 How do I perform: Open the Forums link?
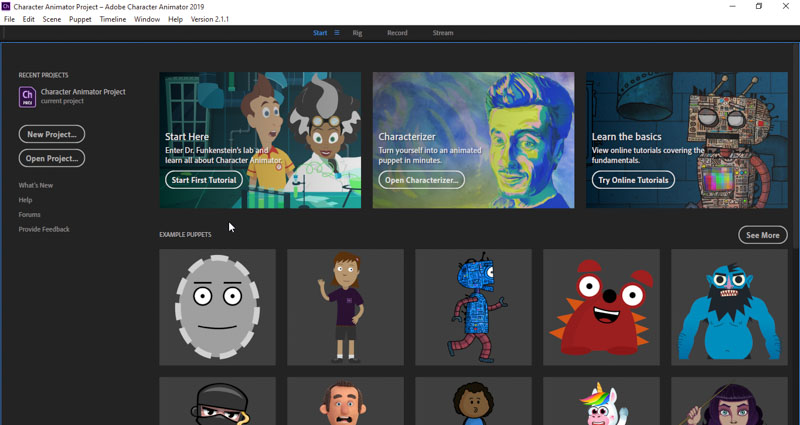(30, 215)
